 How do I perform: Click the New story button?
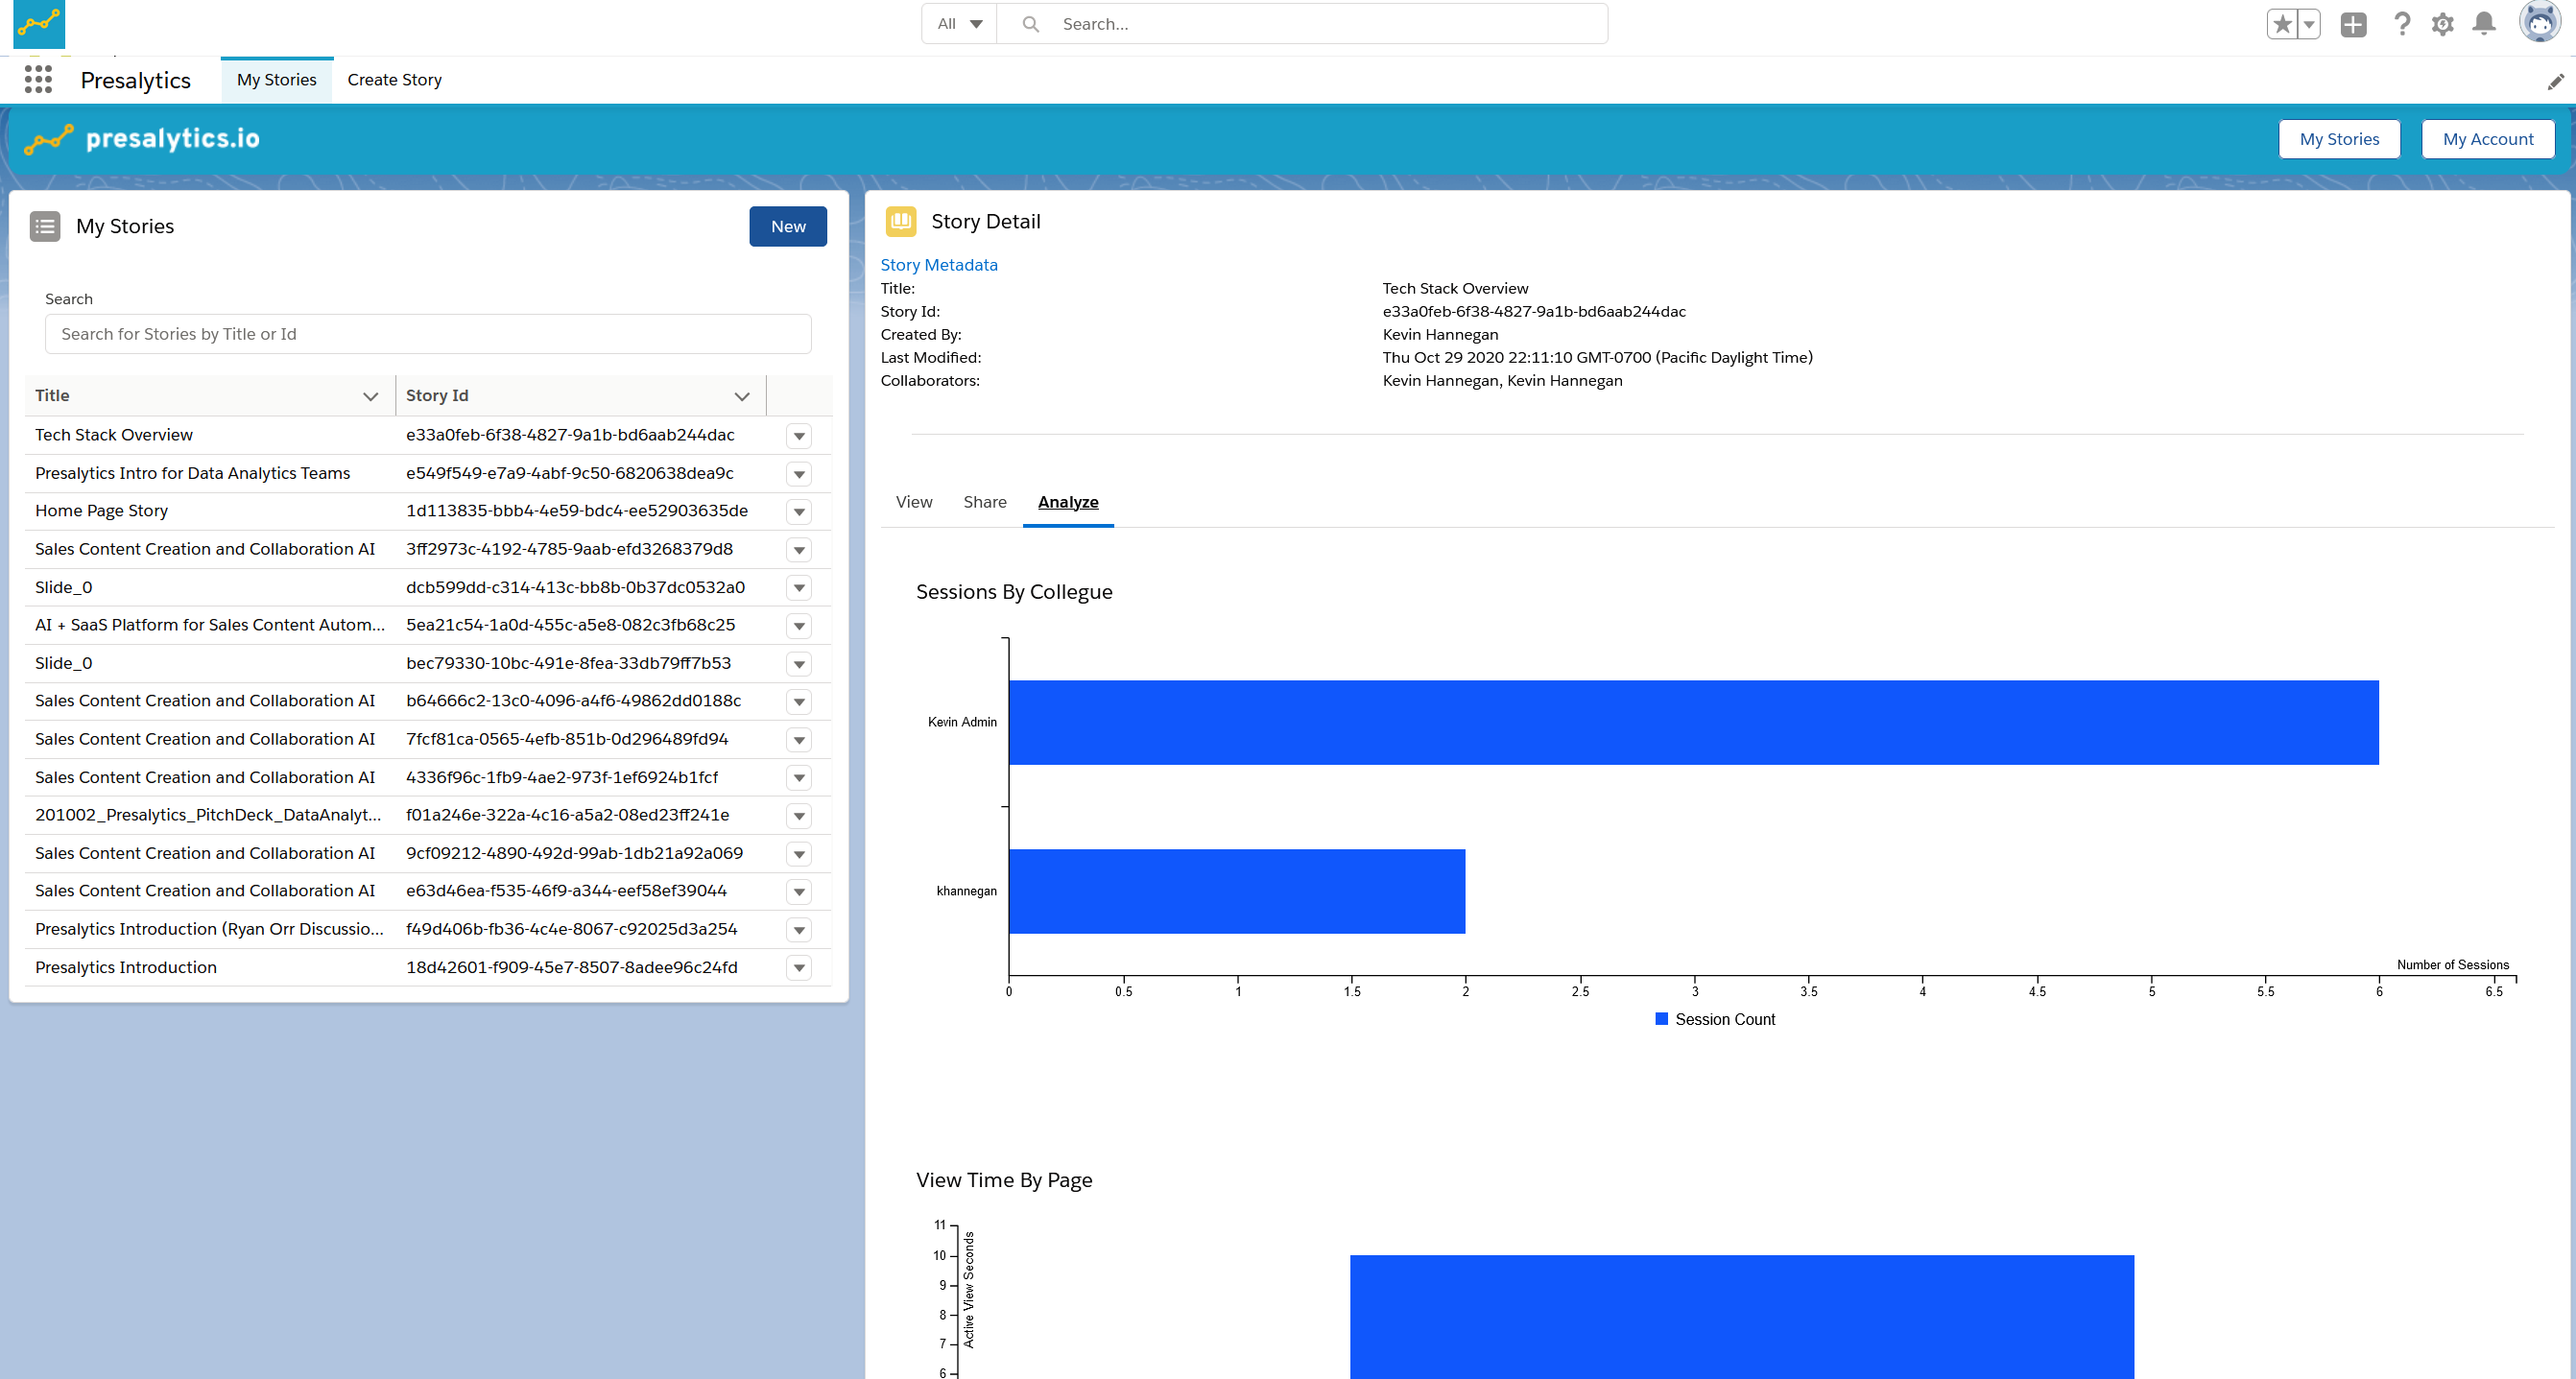click(x=787, y=227)
